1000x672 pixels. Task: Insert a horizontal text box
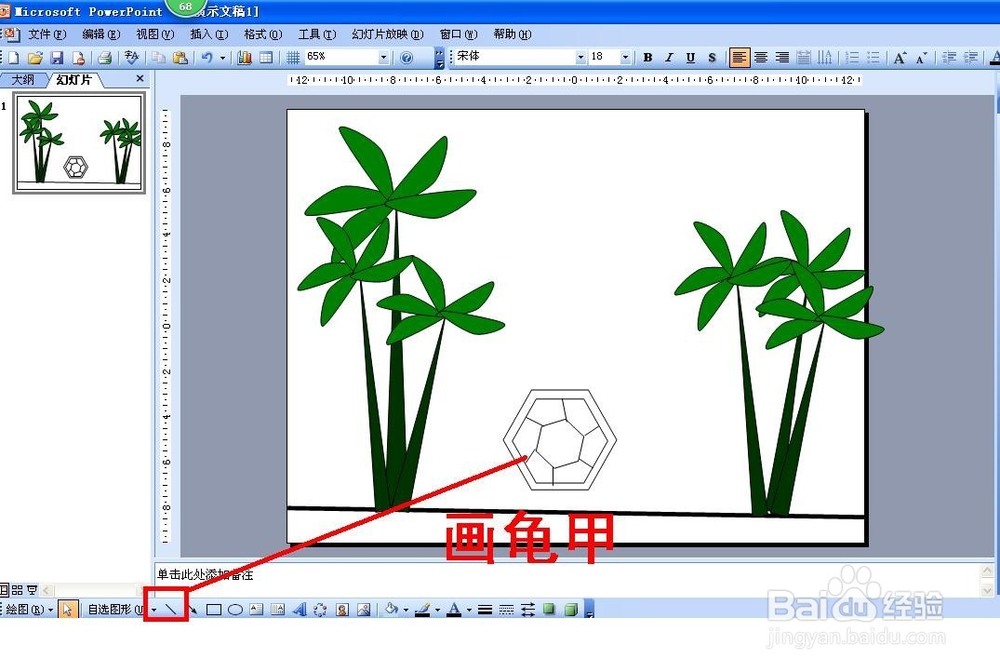[256, 610]
